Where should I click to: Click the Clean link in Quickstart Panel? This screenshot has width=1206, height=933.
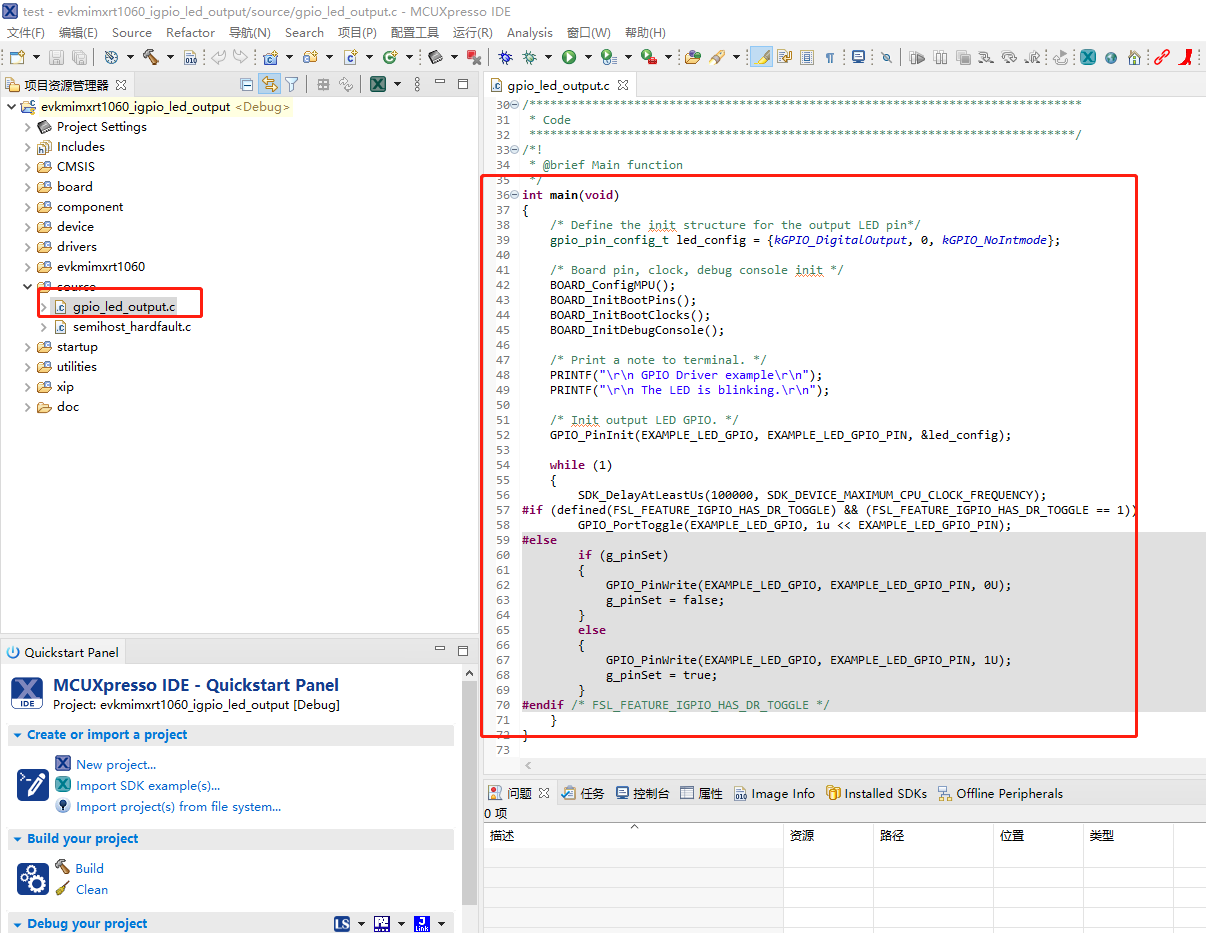(x=91, y=889)
